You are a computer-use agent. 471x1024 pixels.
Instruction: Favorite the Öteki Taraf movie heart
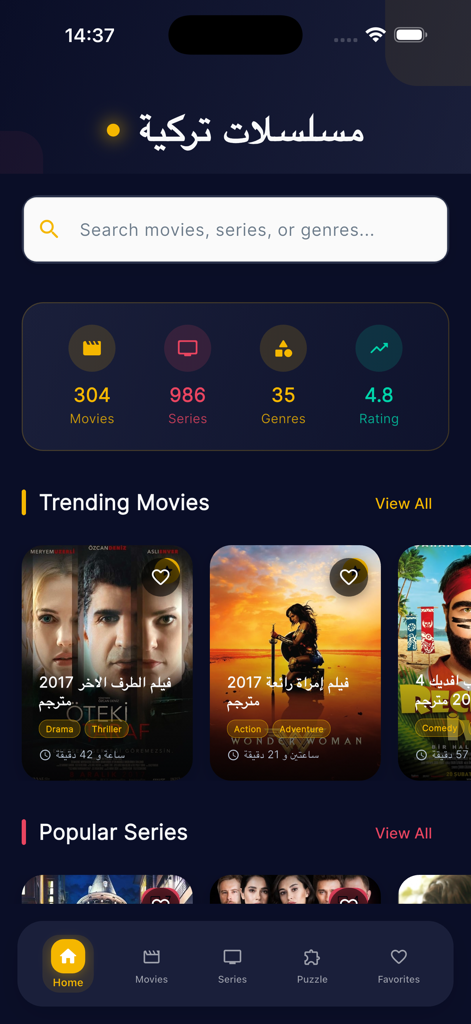coord(161,577)
